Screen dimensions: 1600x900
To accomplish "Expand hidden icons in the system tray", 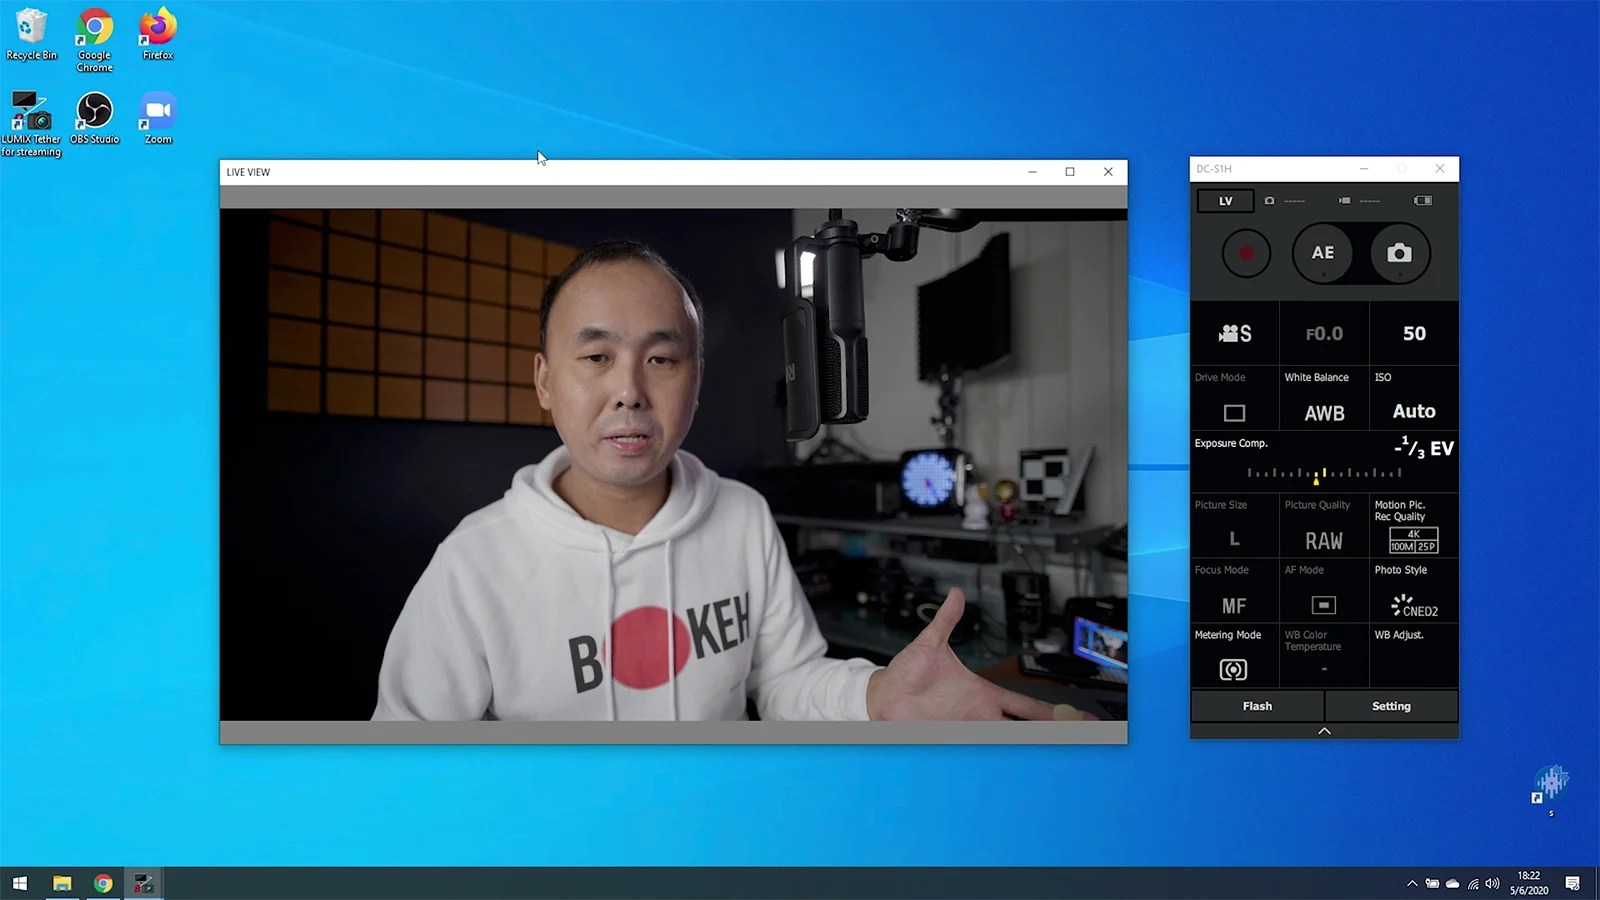I will click(1413, 883).
